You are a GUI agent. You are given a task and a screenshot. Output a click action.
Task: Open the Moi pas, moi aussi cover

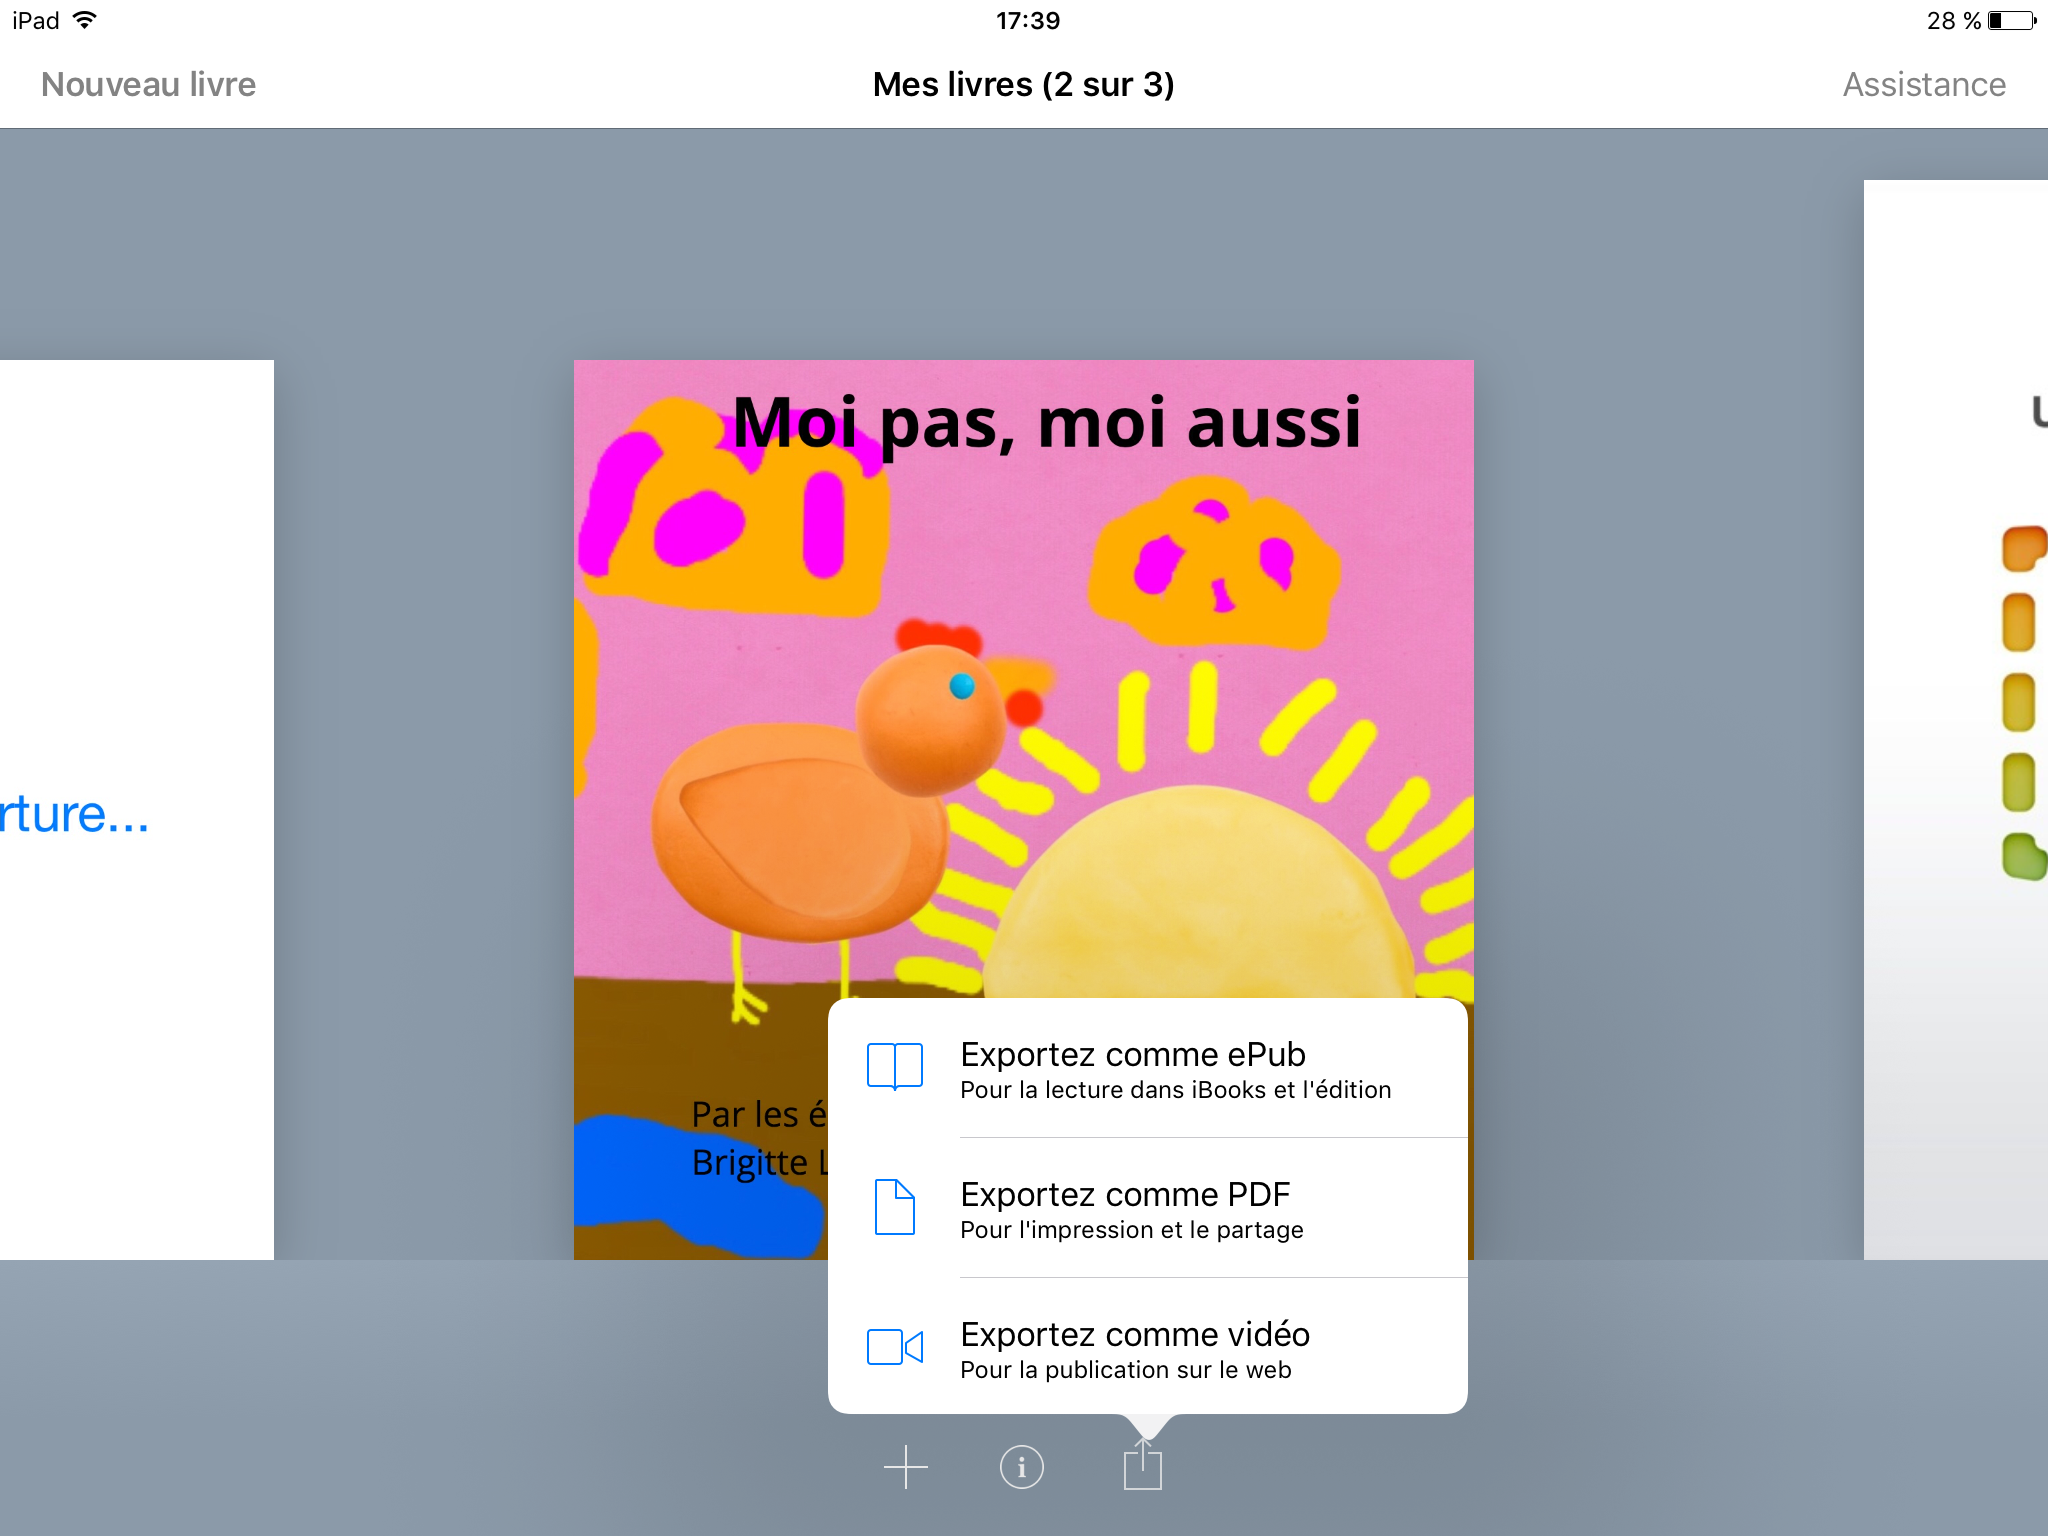(x=1023, y=680)
